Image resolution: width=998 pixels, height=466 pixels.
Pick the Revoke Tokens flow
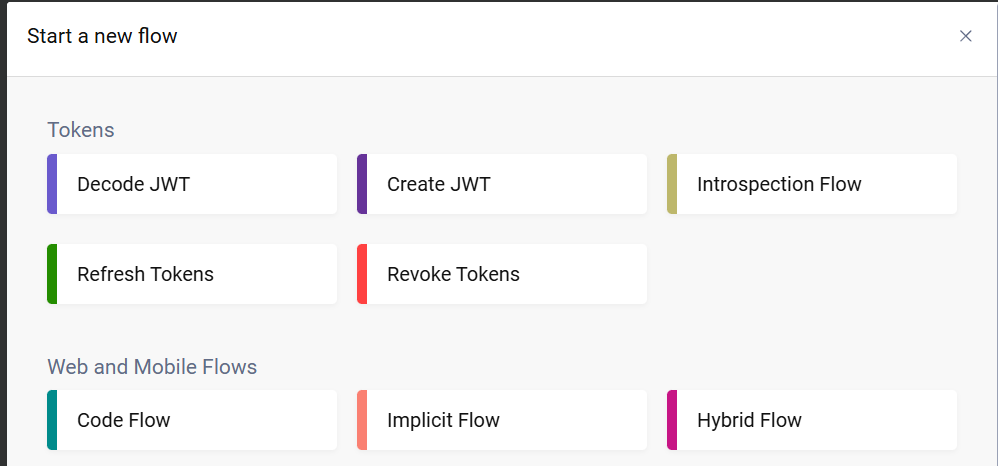tap(502, 274)
